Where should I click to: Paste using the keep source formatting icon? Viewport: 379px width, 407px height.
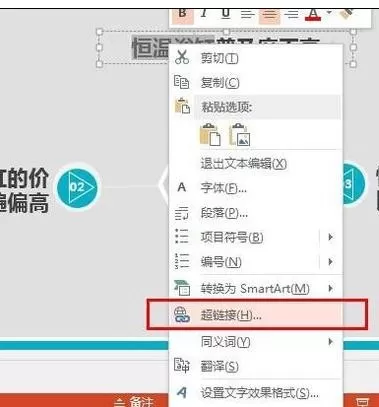pos(210,135)
